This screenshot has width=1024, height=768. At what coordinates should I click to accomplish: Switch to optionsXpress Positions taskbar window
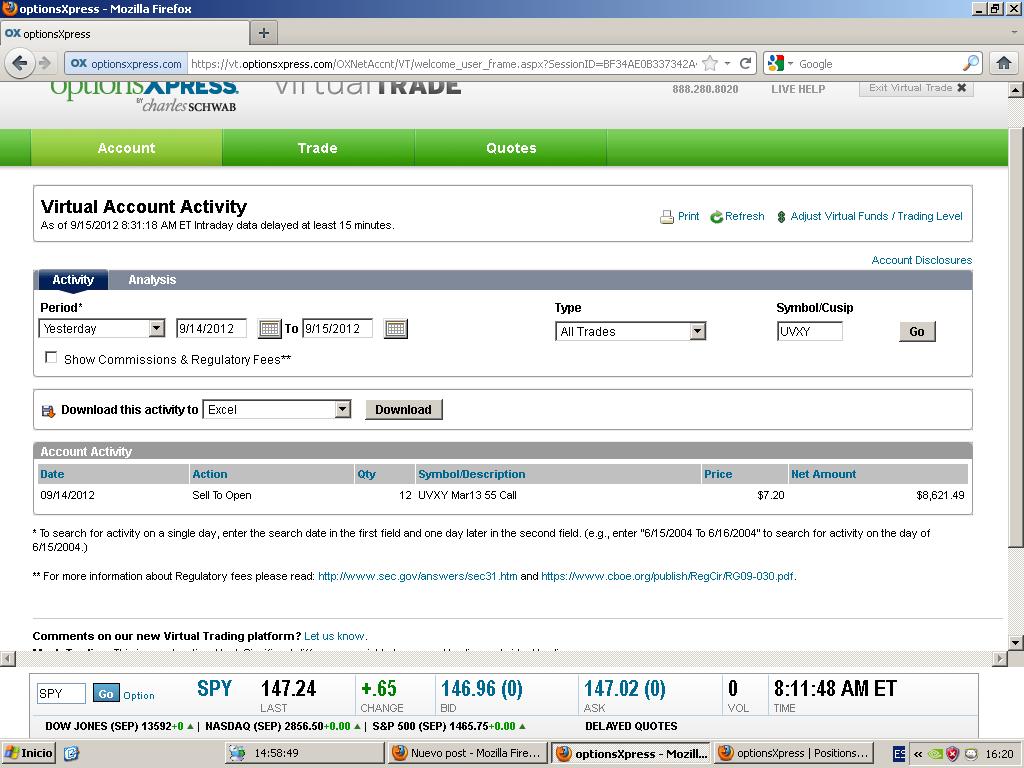(x=794, y=753)
